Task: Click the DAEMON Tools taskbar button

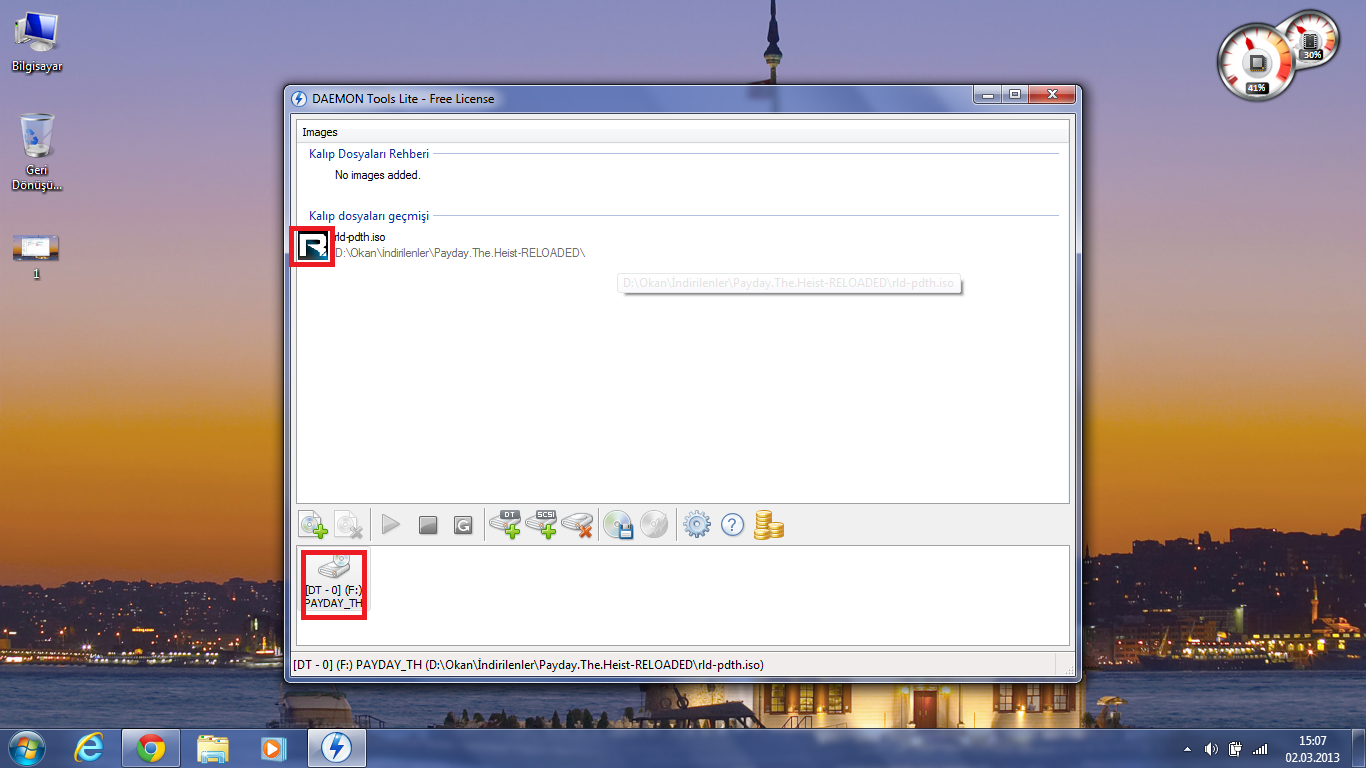Action: (336, 748)
